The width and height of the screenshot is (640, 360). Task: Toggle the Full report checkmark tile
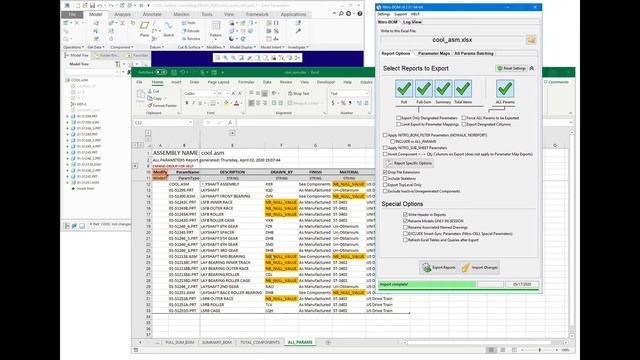(x=404, y=89)
